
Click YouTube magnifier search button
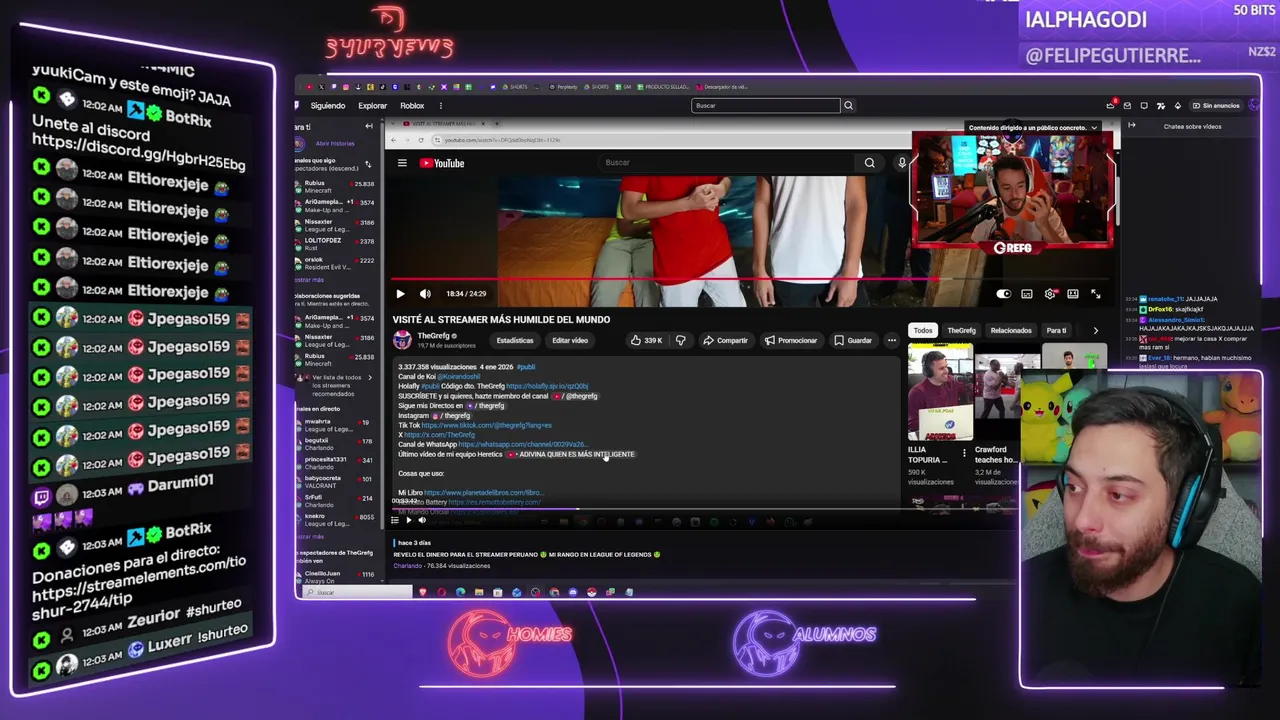coord(869,163)
